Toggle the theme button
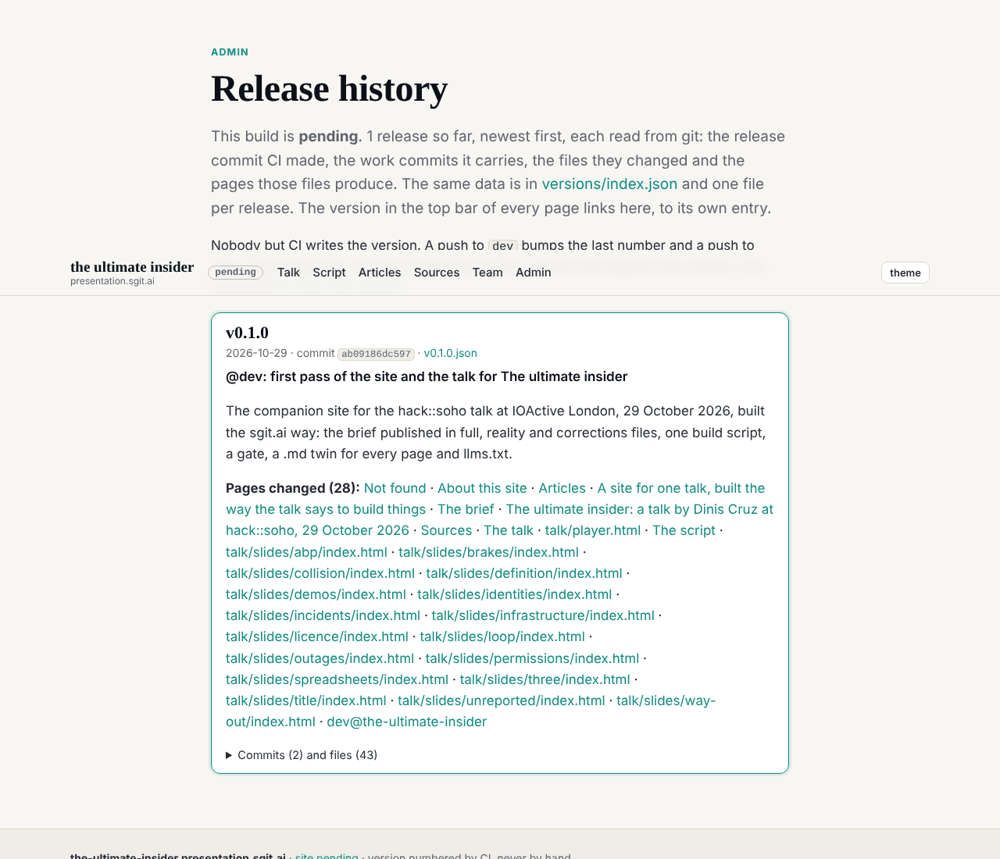The image size is (1000, 859). (905, 273)
